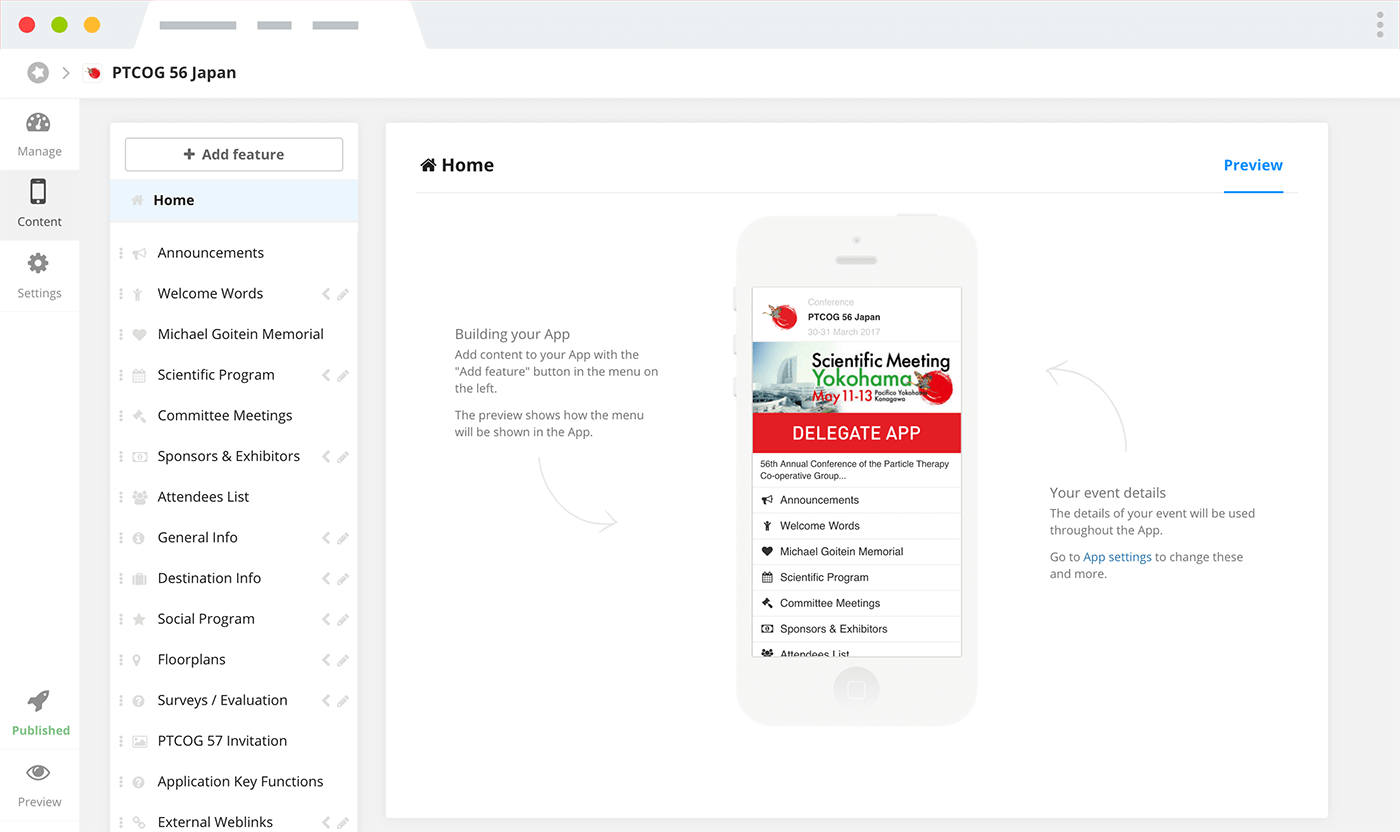Click Scientific Meeting Yokohama banner image
The width and height of the screenshot is (1400, 832).
coord(857,377)
